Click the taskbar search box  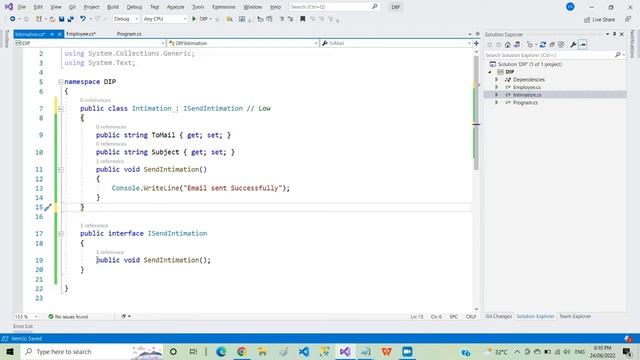click(x=92, y=352)
